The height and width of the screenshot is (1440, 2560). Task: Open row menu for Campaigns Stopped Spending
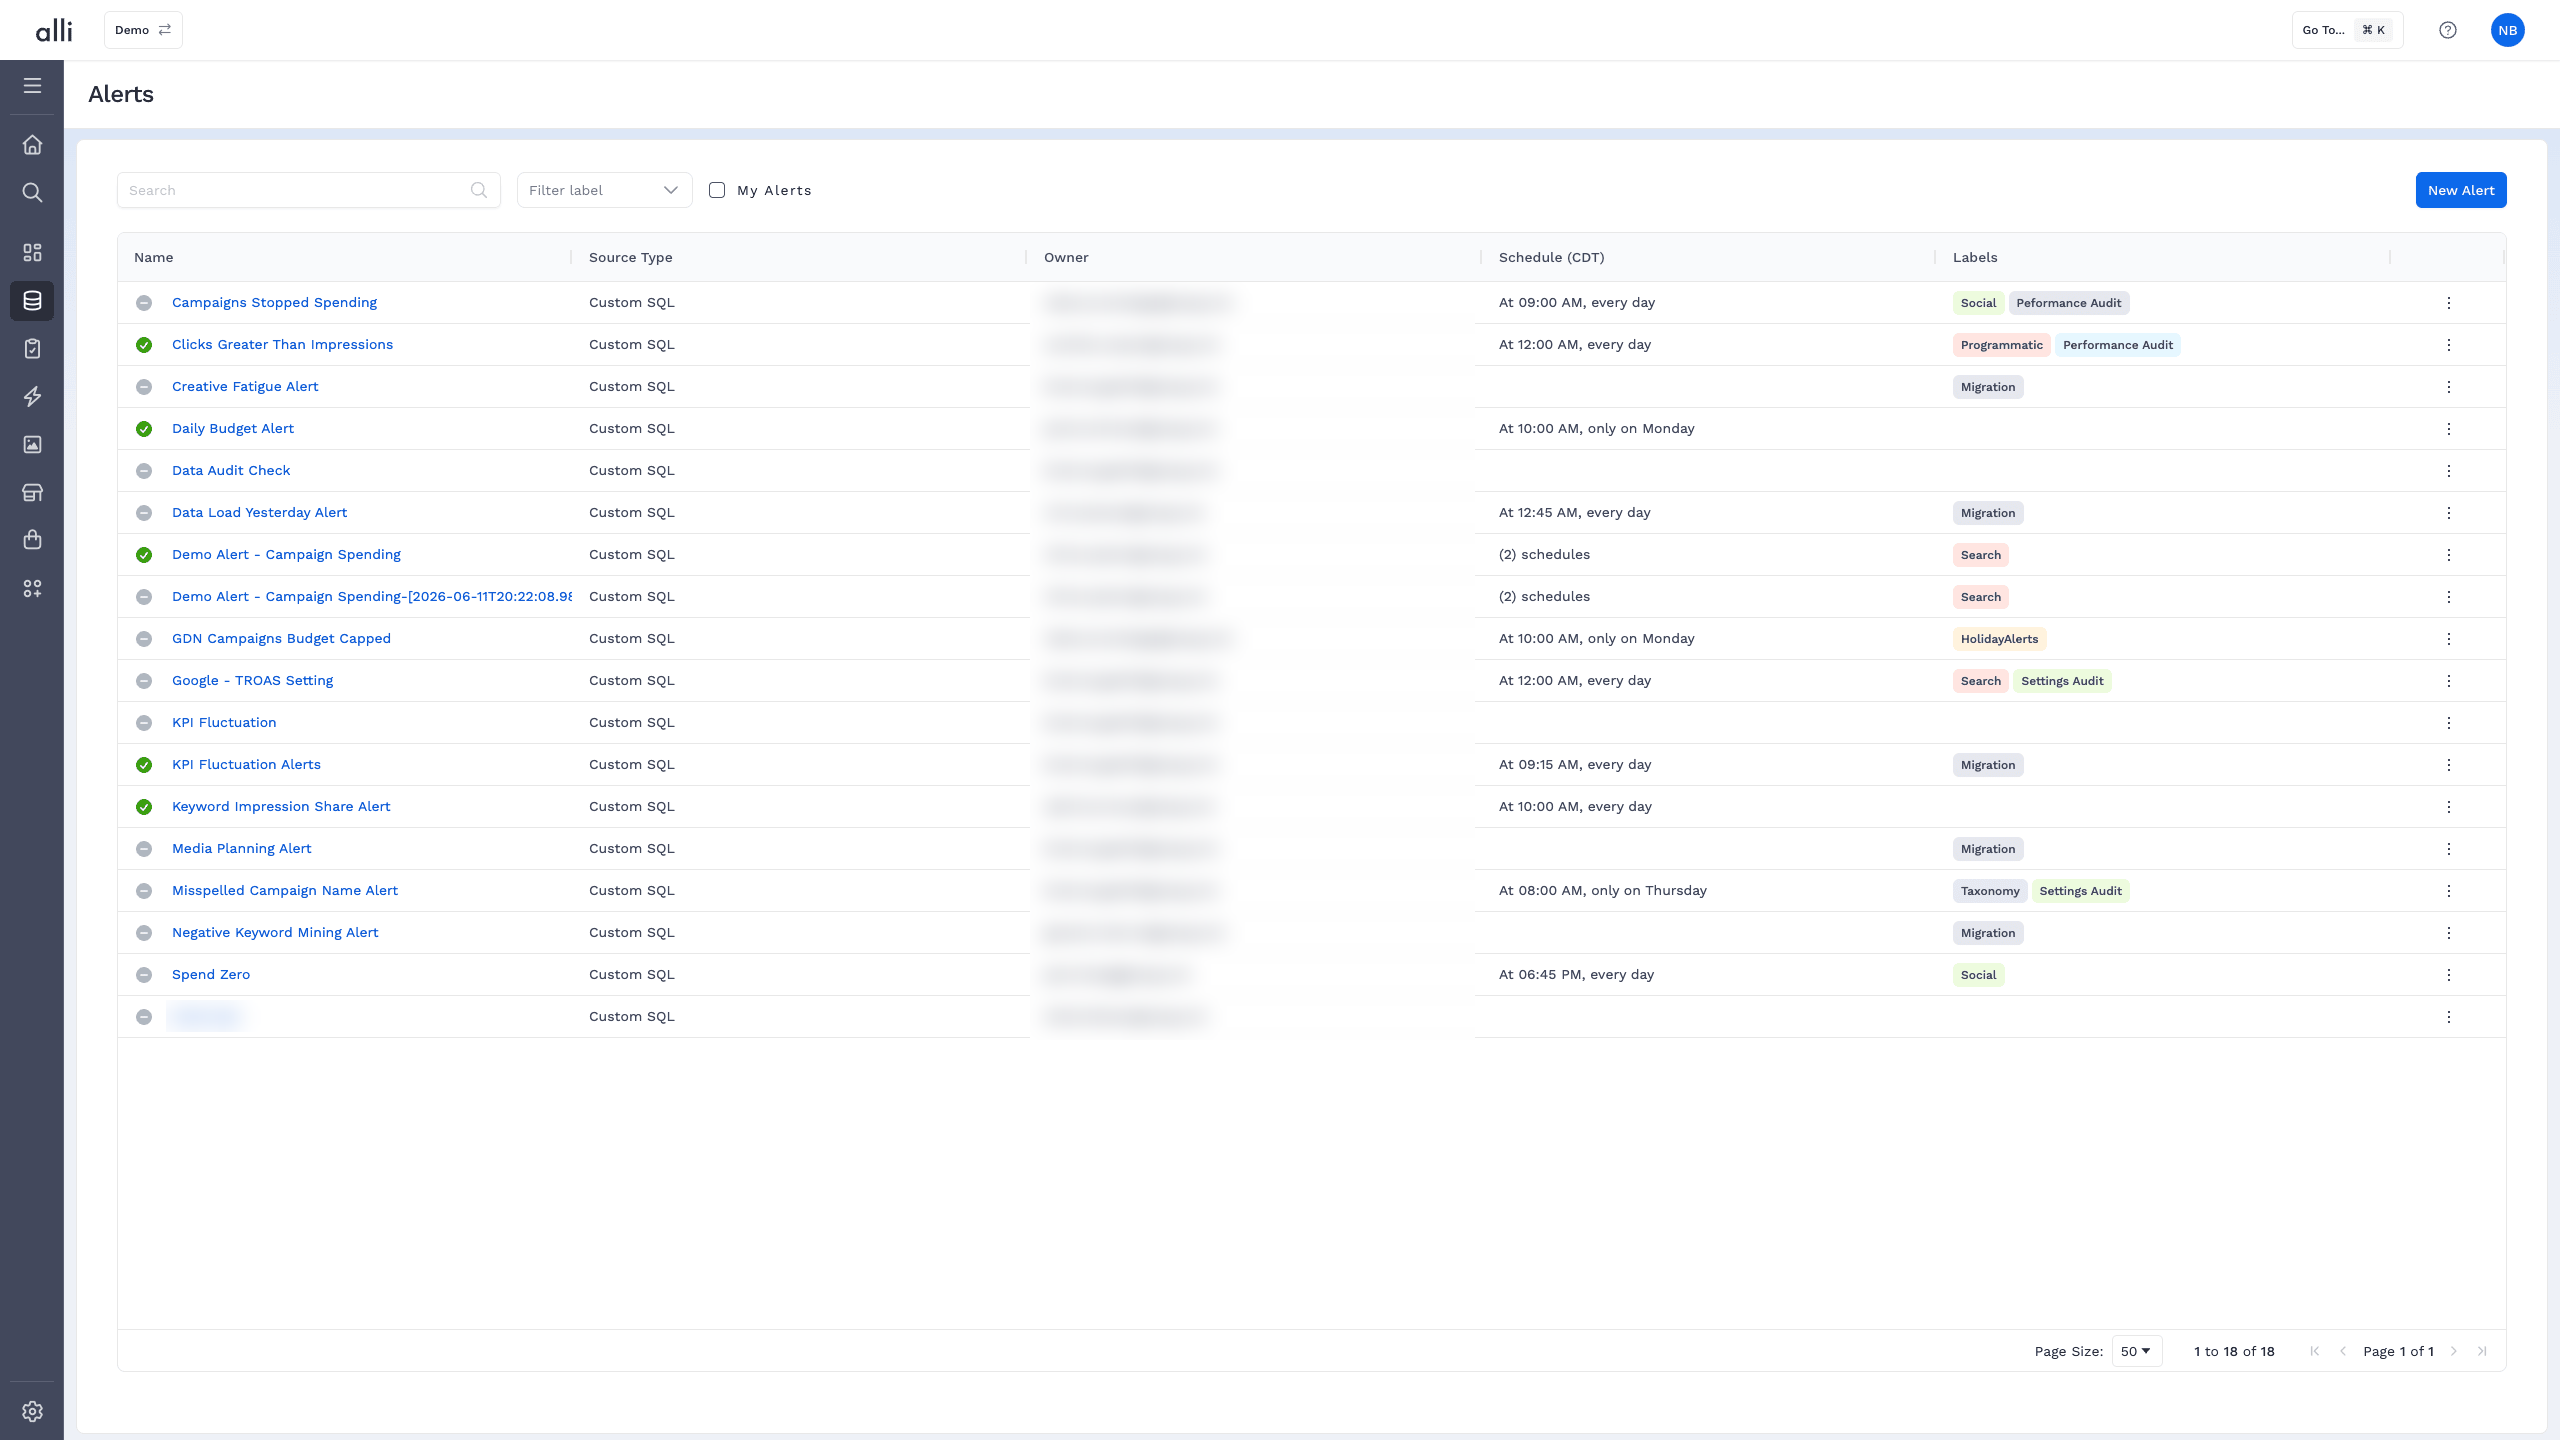coord(2448,303)
